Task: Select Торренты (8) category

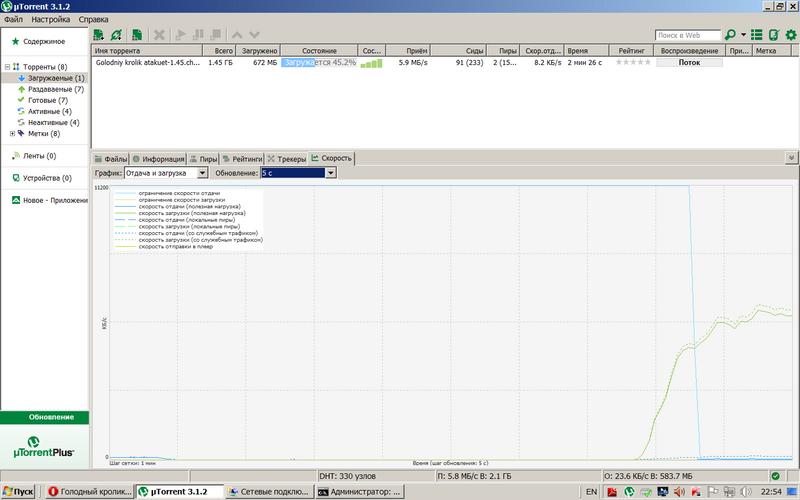Action: [x=45, y=67]
